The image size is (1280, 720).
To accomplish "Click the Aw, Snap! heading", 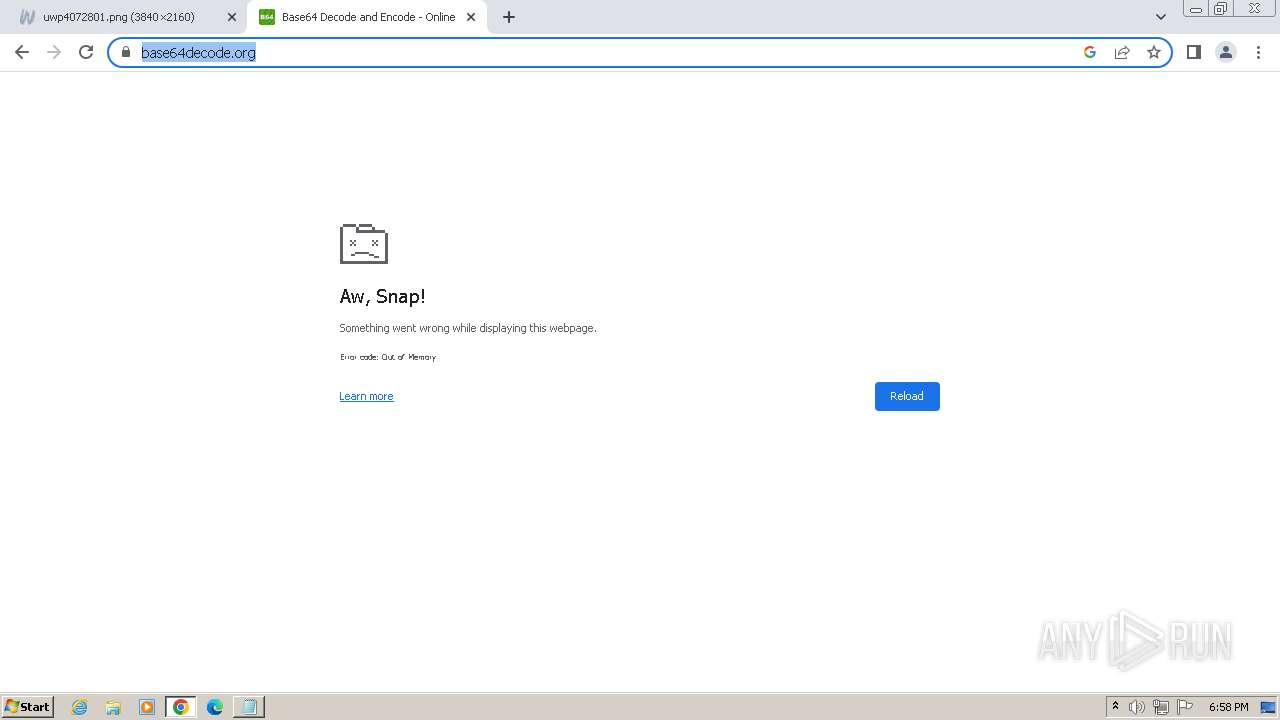I will pos(383,297).
